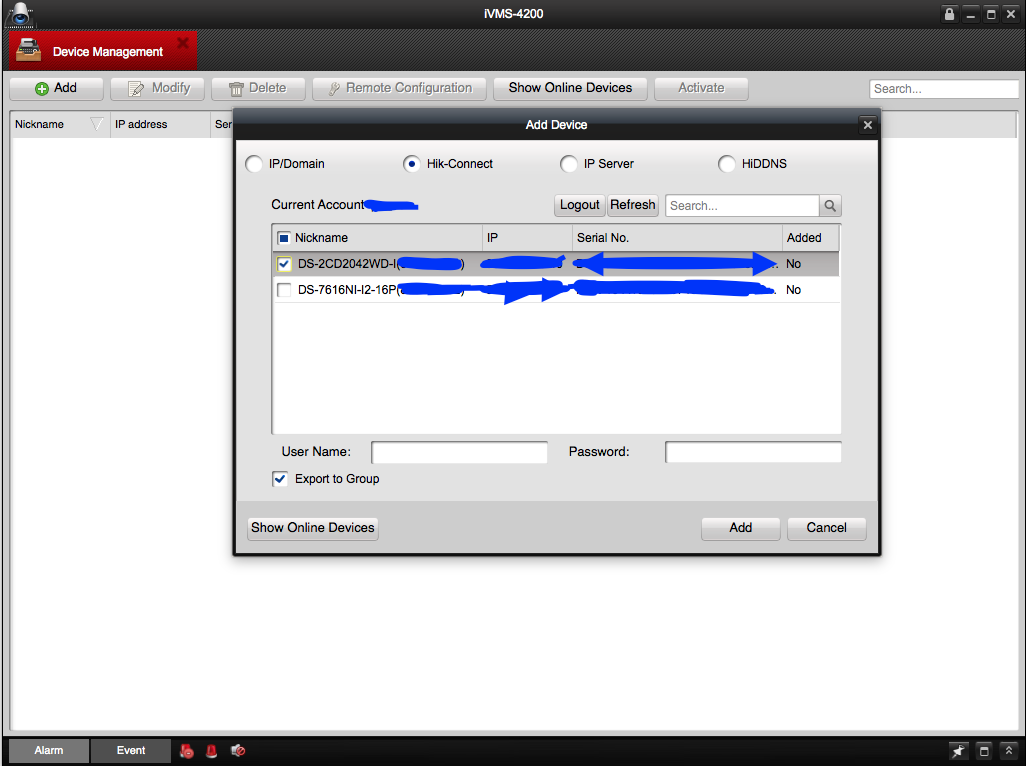Click Logout for current account
Screen dimensions: 1026x766
(579, 205)
